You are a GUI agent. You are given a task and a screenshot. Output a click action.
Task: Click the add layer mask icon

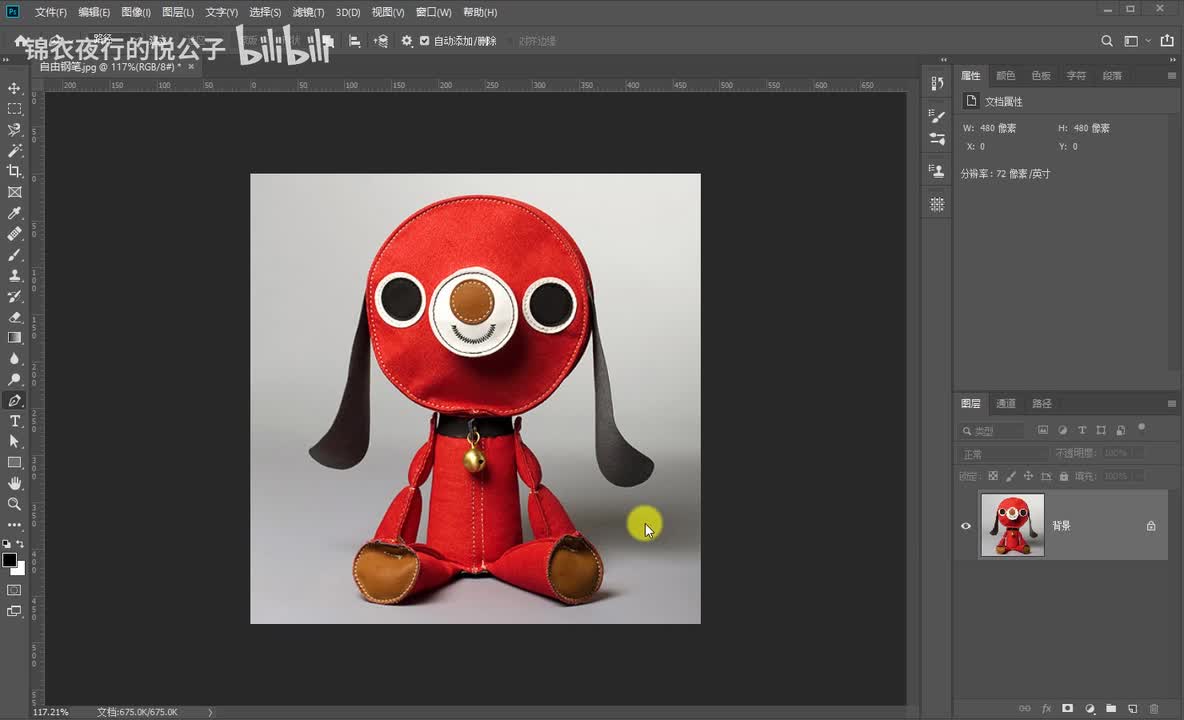1067,708
